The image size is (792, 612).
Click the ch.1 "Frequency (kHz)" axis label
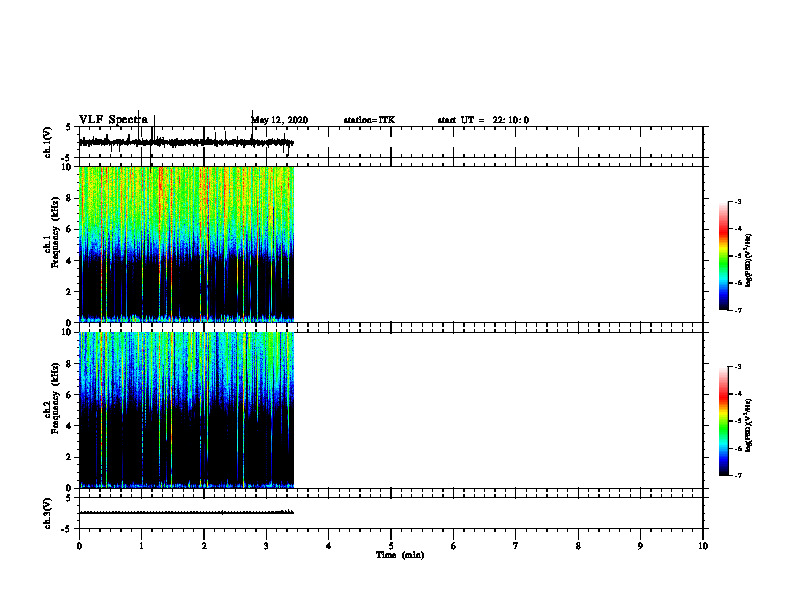[55, 232]
